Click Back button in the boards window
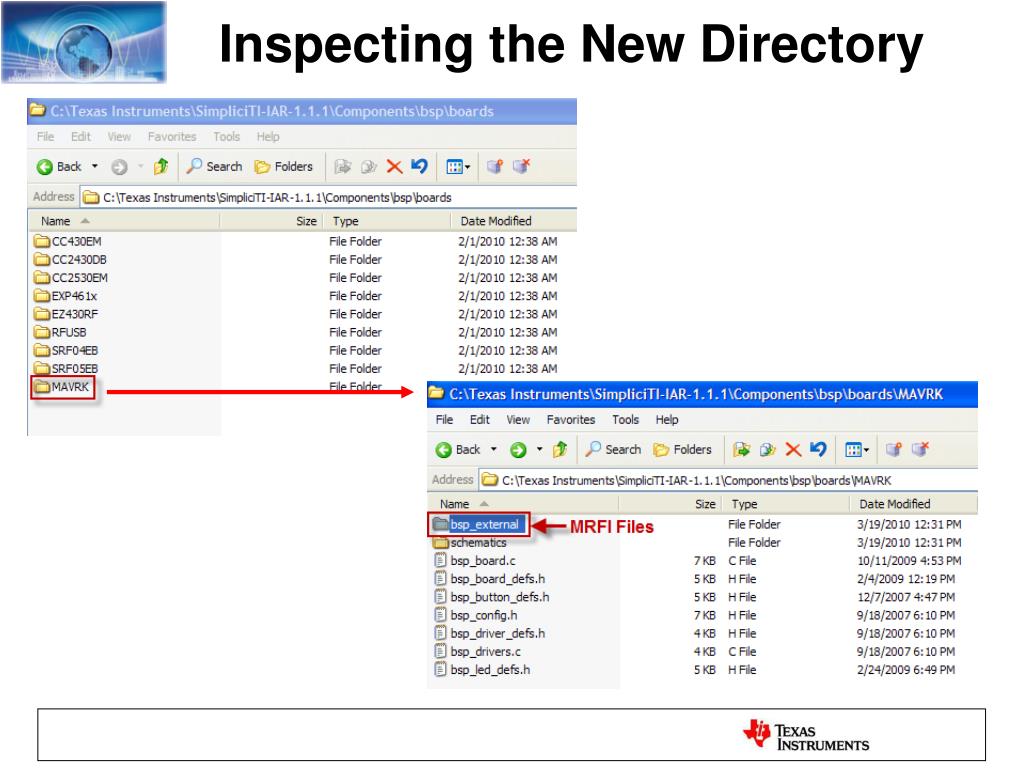Viewport: 1024px width, 768px height. pos(59,167)
